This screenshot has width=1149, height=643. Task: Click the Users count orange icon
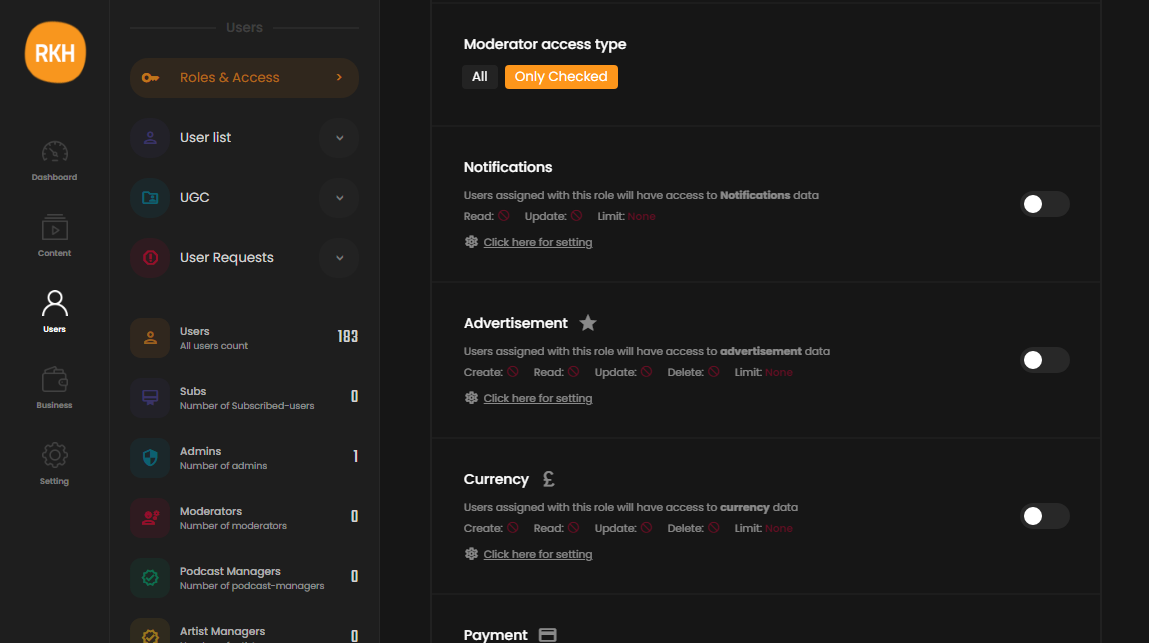click(150, 338)
